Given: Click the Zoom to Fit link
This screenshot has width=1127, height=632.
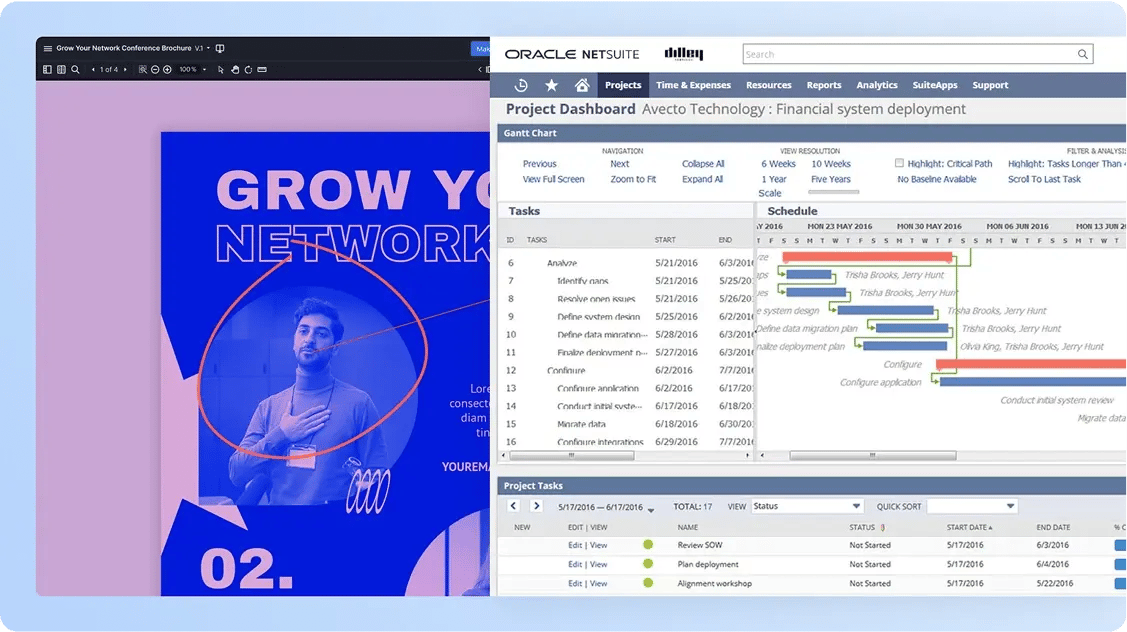Looking at the screenshot, I should (633, 179).
